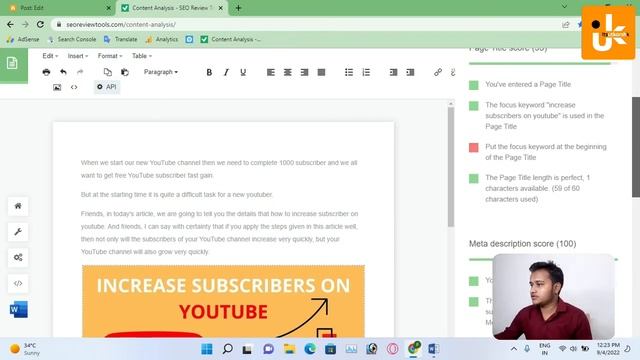Undo the last edit
The height and width of the screenshot is (360, 640).
coord(63,72)
